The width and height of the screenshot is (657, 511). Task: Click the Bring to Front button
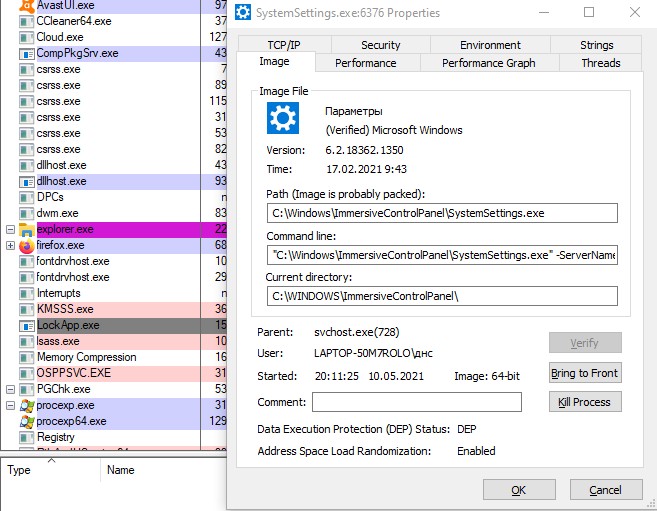pyautogui.click(x=585, y=373)
